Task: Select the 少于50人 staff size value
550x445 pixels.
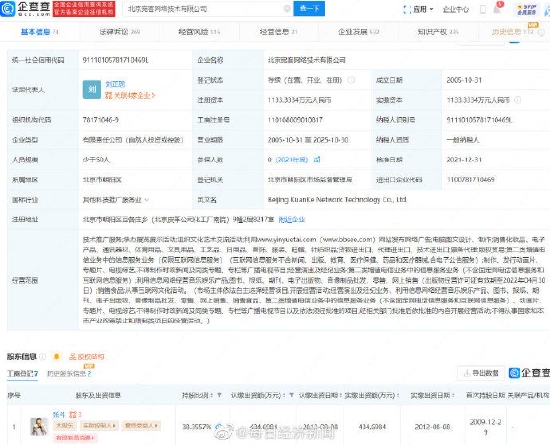Action: [x=96, y=160]
